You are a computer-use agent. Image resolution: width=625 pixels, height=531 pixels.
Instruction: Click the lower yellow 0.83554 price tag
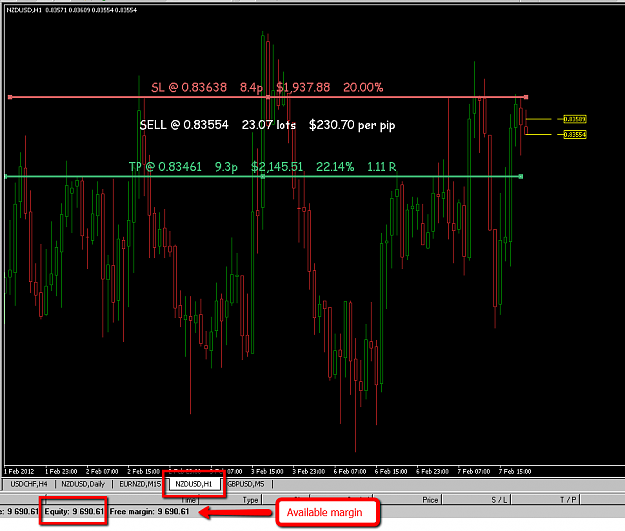click(575, 135)
